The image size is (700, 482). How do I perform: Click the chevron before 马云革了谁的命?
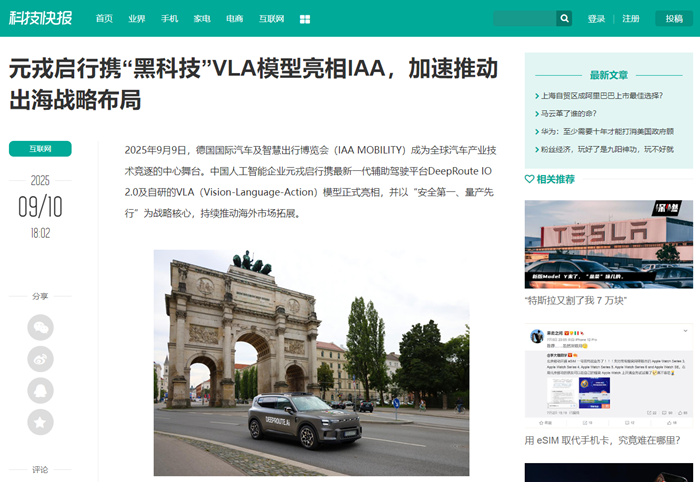pos(537,114)
